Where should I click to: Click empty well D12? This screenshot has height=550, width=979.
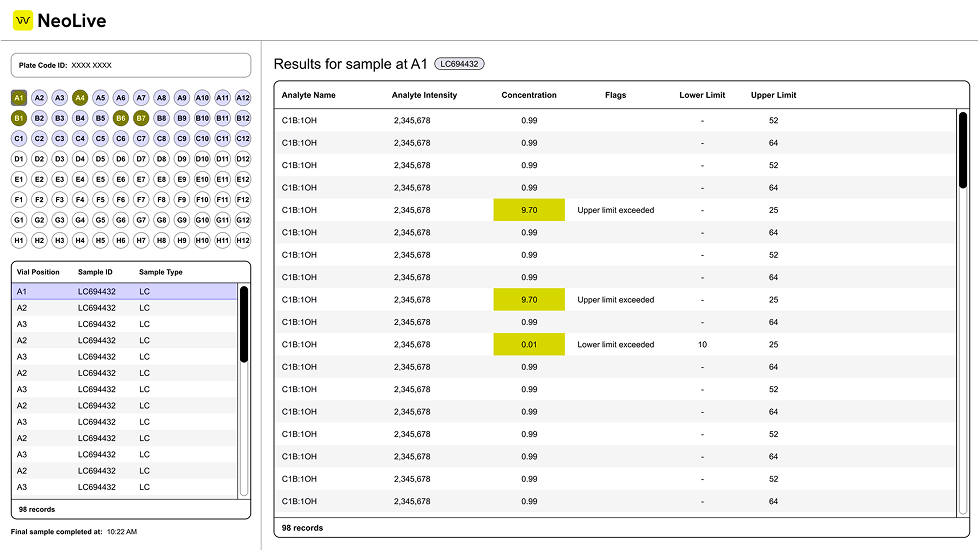coord(243,159)
